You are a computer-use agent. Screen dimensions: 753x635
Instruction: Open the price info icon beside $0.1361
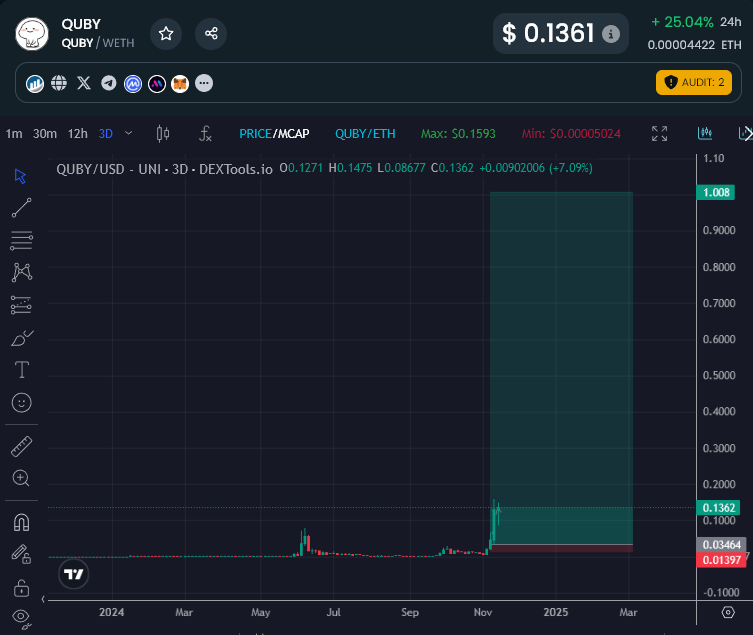pos(611,34)
